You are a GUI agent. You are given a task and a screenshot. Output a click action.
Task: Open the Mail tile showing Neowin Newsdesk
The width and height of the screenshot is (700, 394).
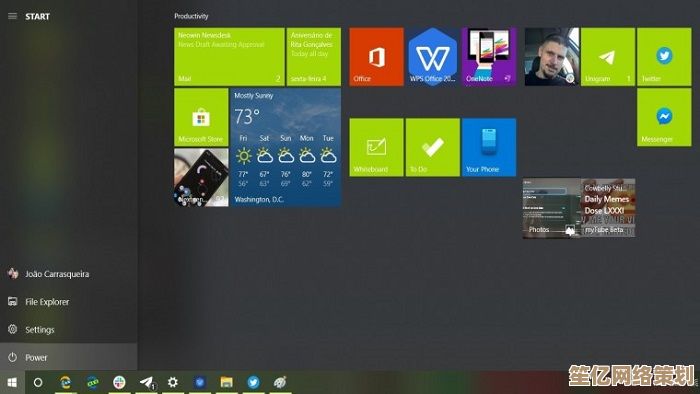(229, 57)
